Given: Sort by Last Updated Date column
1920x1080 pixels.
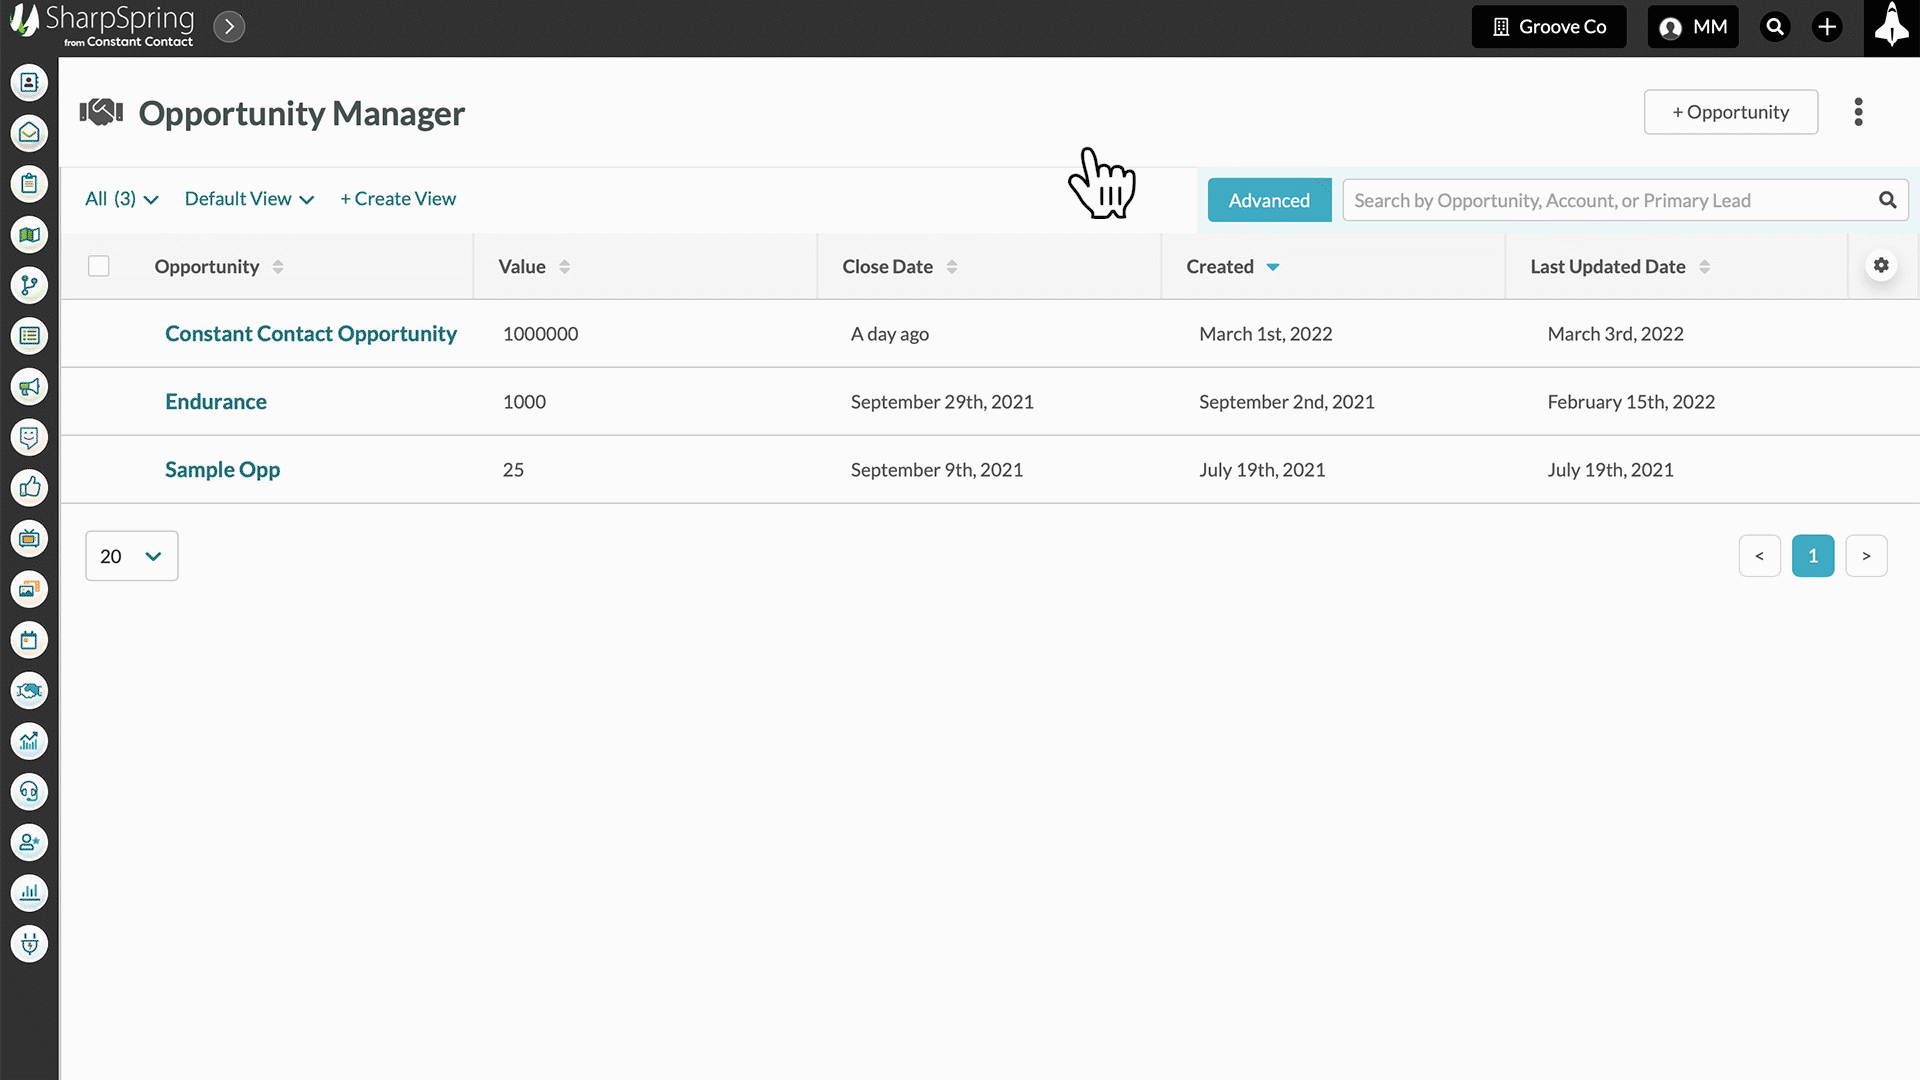Looking at the screenshot, I should (1620, 267).
